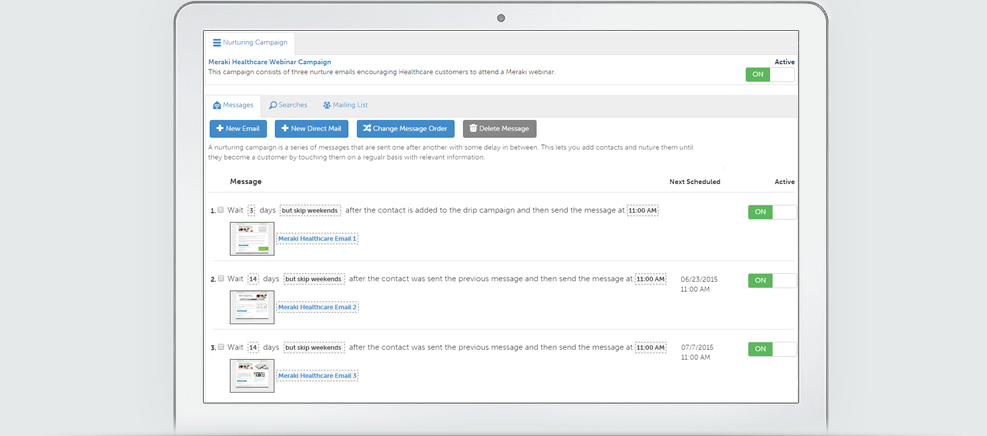Image resolution: width=987 pixels, height=436 pixels.
Task: Click the Nurturing Campaign hamburger menu icon
Action: [216, 43]
